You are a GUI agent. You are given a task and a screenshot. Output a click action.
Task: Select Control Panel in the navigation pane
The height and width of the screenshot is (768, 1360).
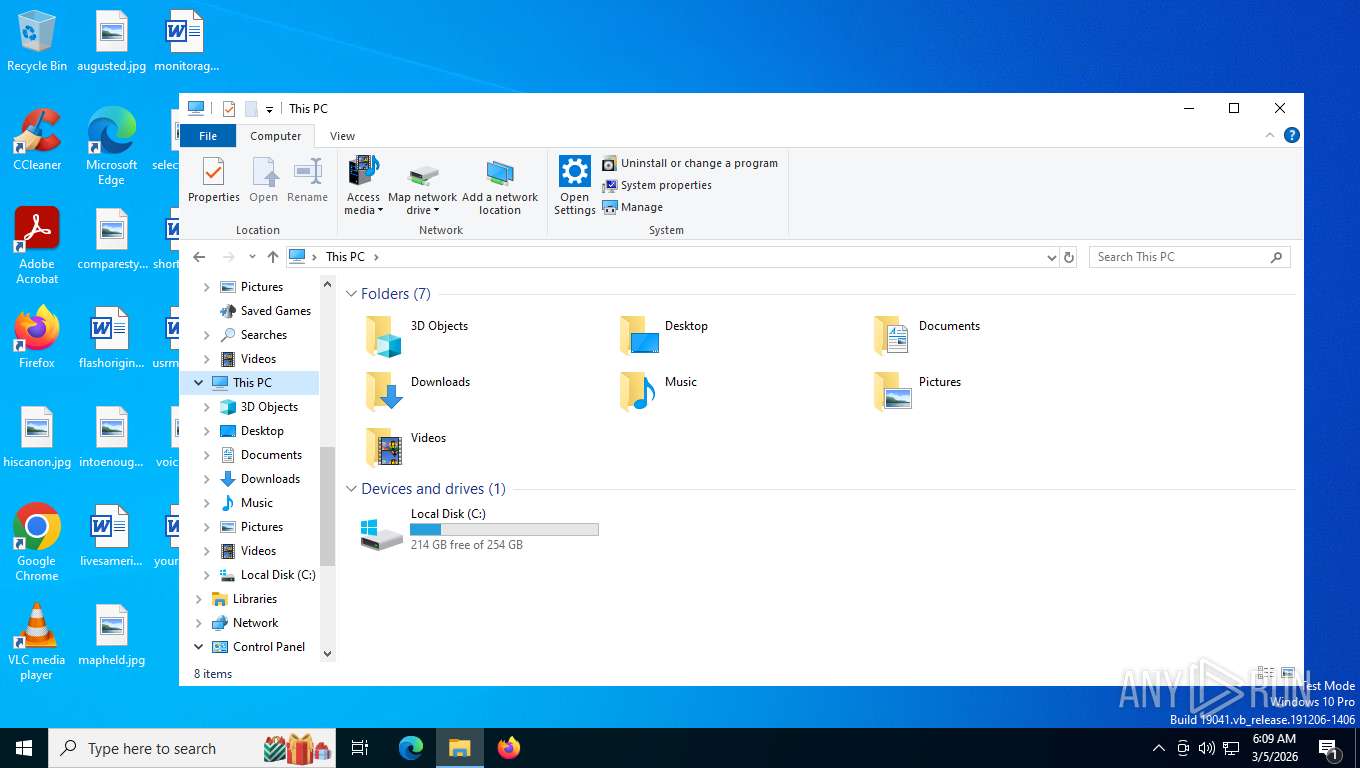click(x=259, y=647)
